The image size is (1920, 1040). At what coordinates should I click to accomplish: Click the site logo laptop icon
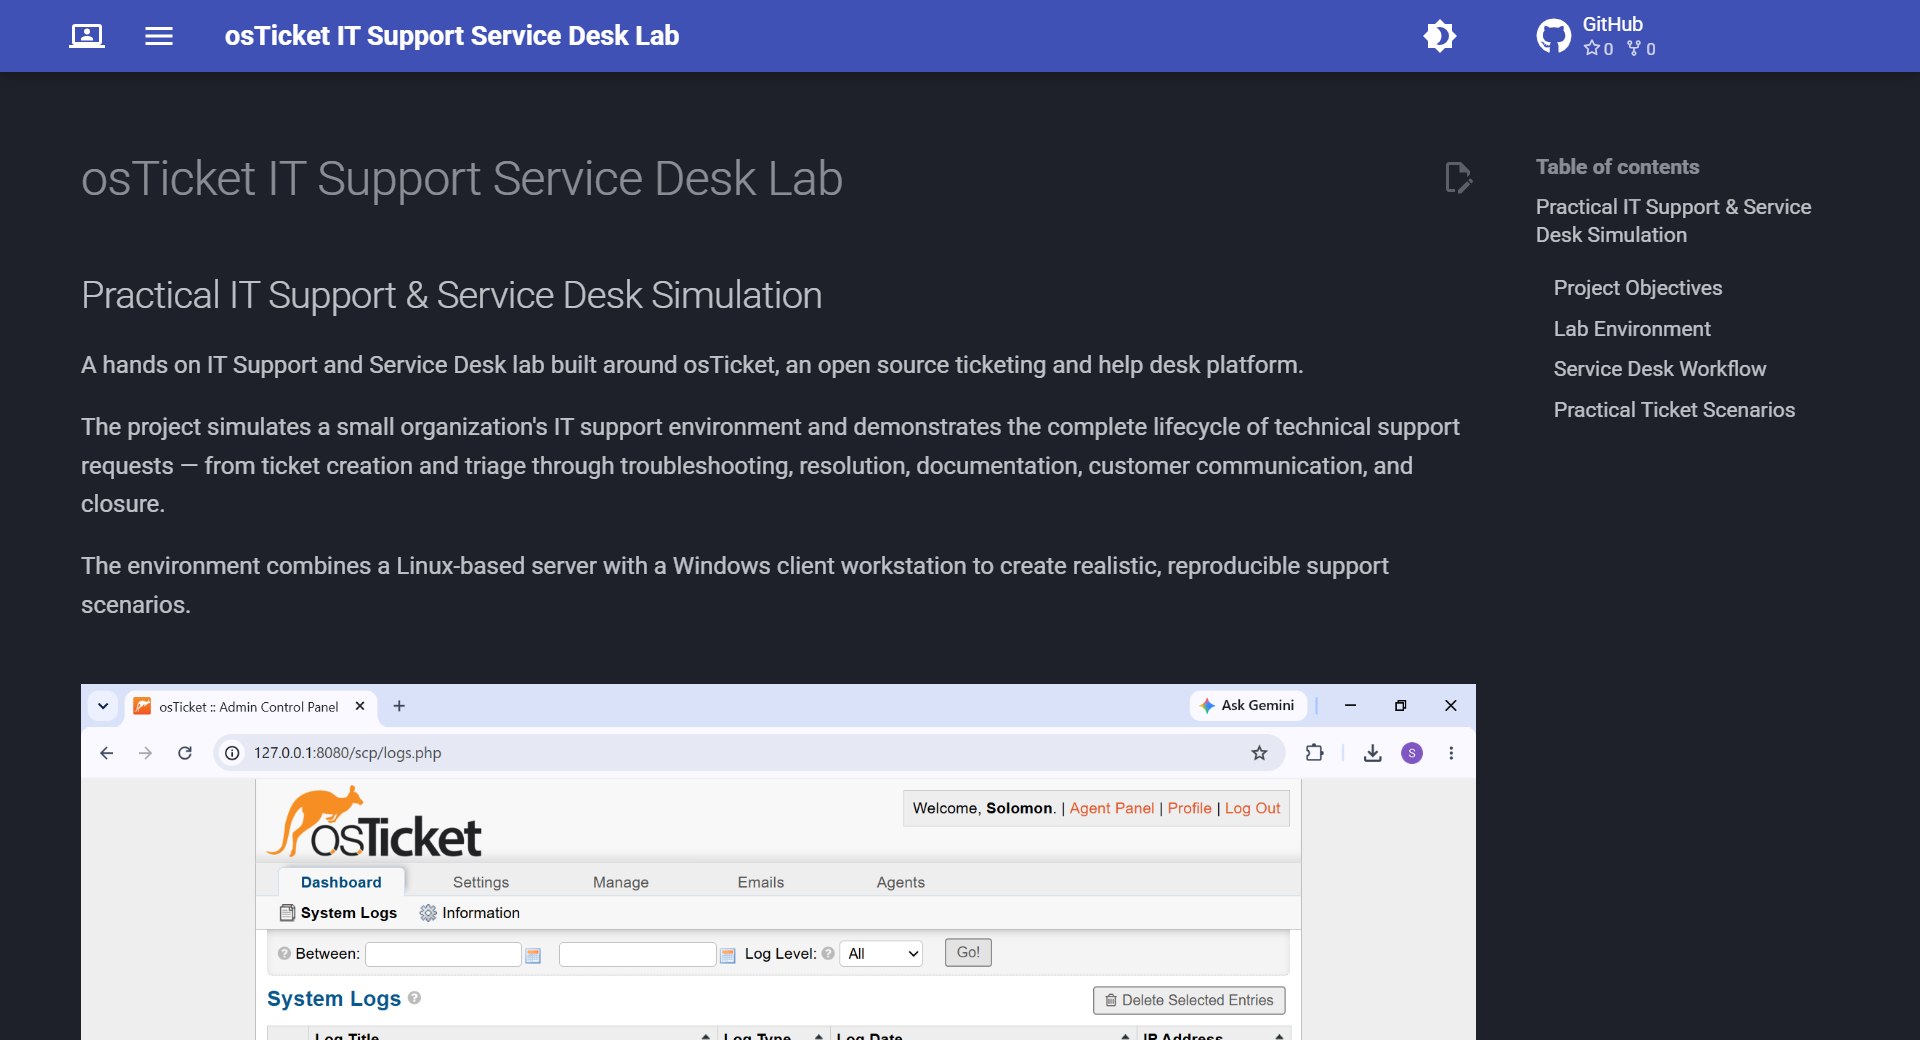click(x=87, y=36)
